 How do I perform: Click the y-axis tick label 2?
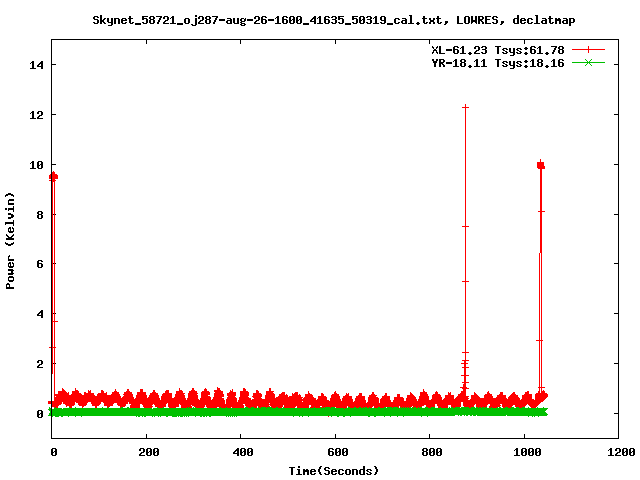40,364
